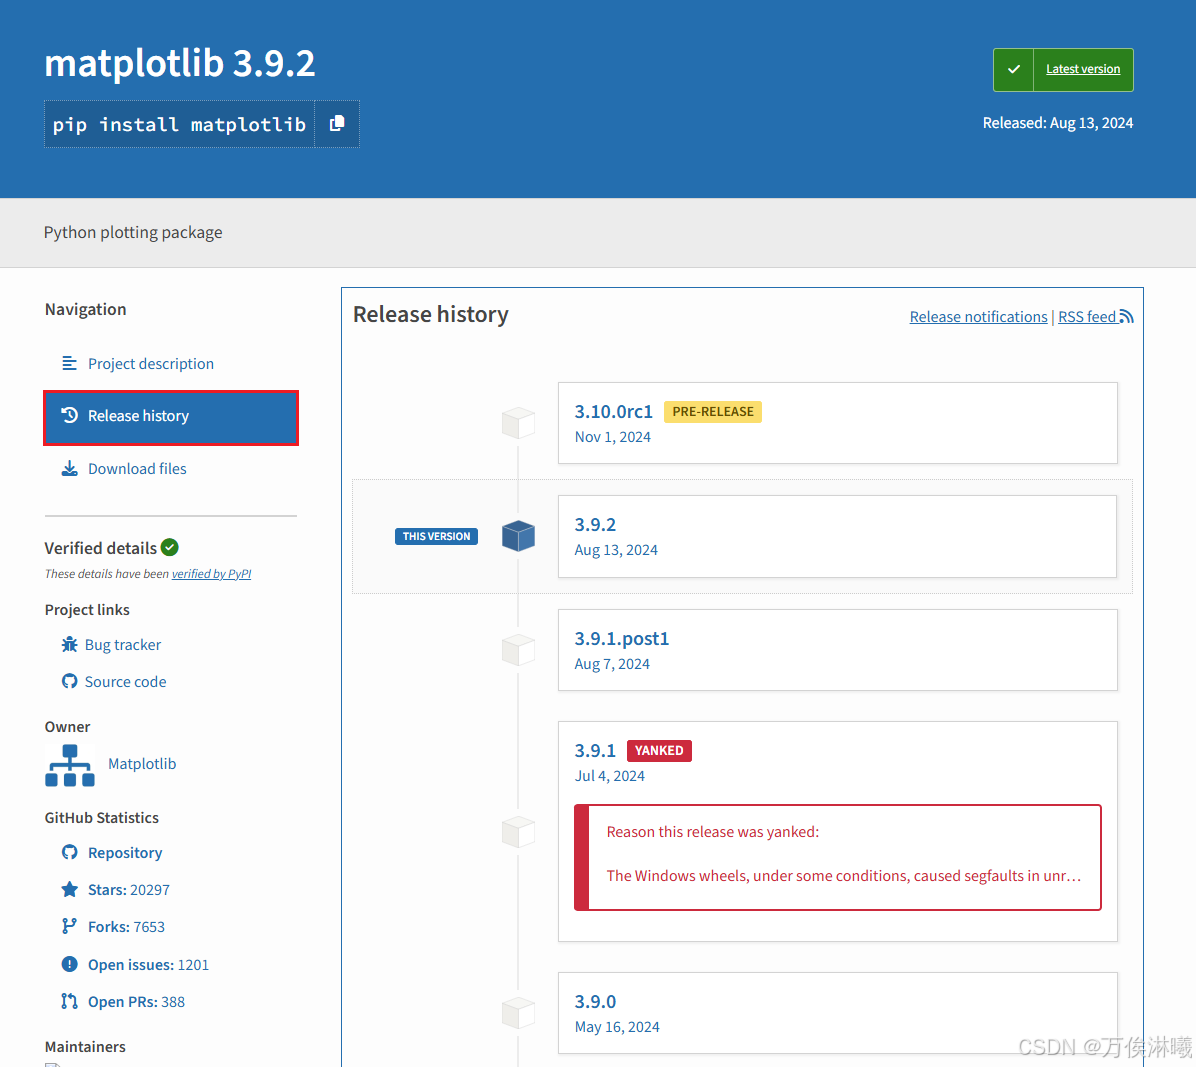Click the GitHub icon beside Source code

click(69, 681)
